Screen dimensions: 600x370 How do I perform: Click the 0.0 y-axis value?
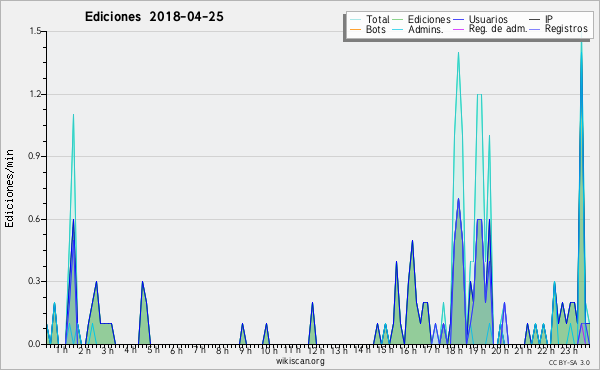tap(35, 344)
